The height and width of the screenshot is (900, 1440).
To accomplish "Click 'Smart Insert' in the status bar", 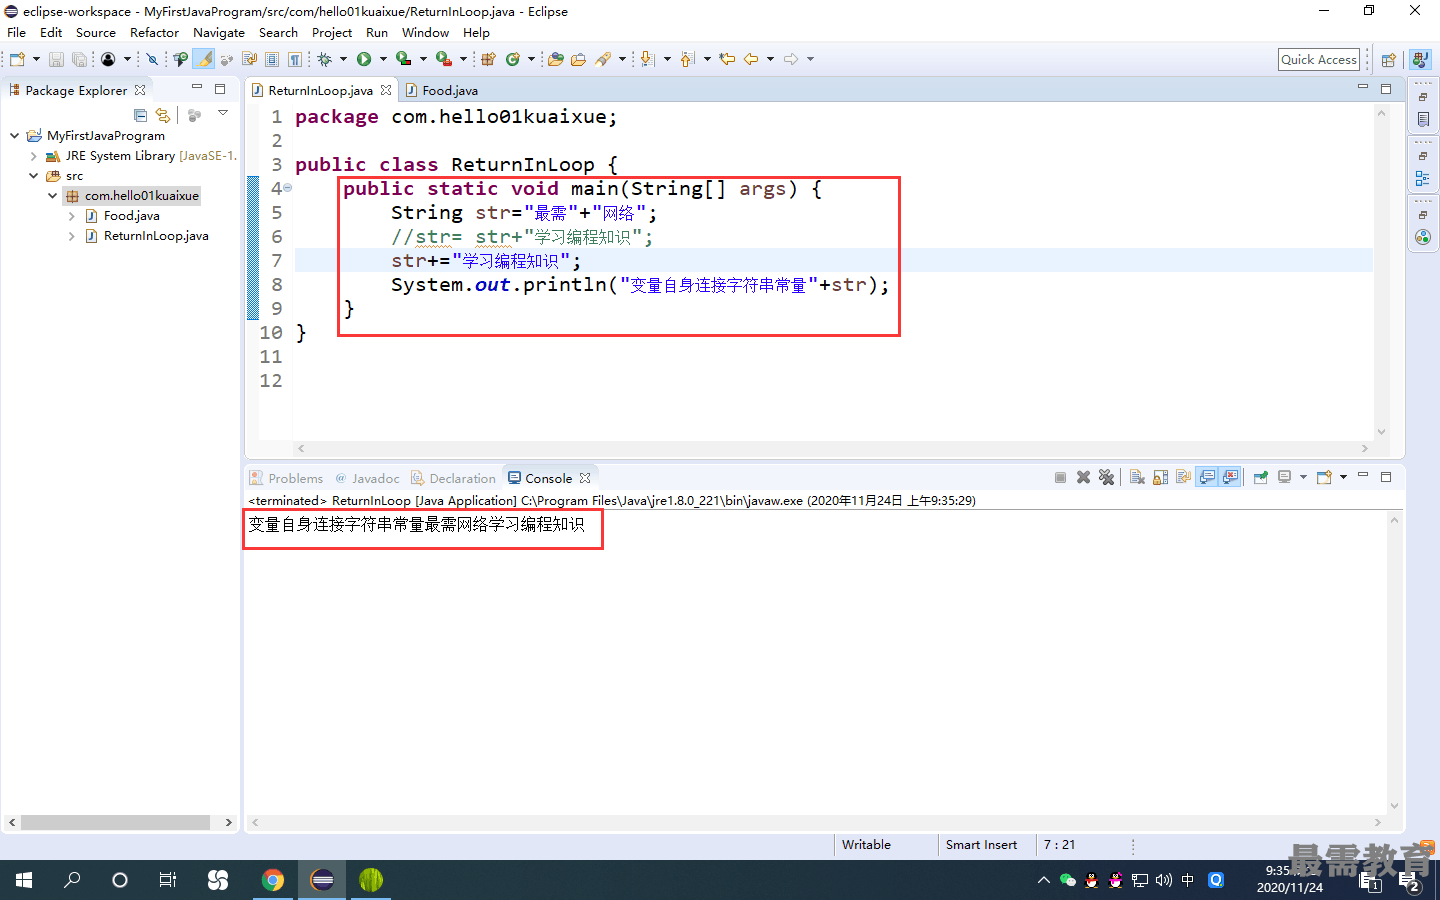I will tap(981, 844).
